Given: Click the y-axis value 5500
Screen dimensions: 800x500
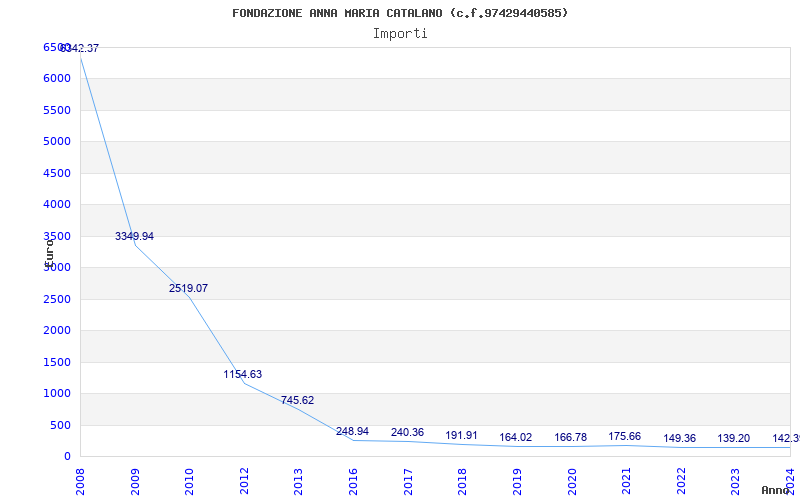Looking at the screenshot, I should [x=57, y=110].
